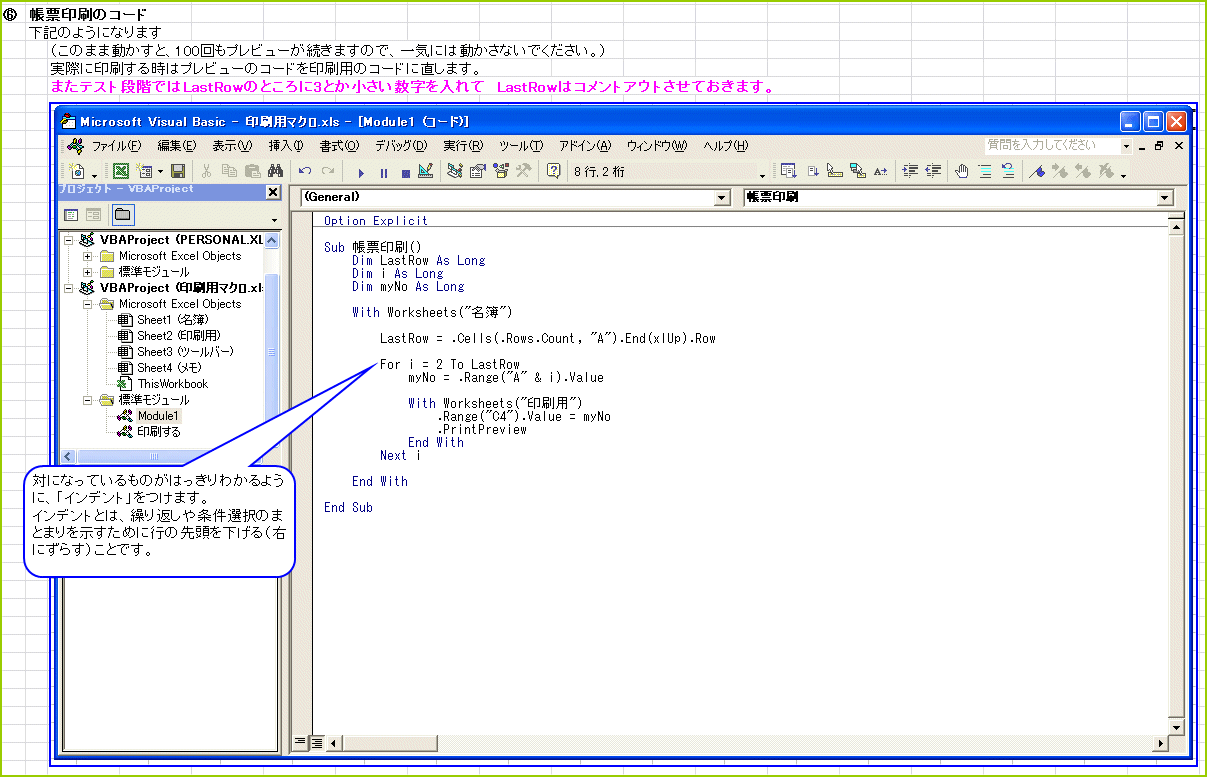
Task: Toggle breakpoint with the hand icon
Action: (962, 171)
